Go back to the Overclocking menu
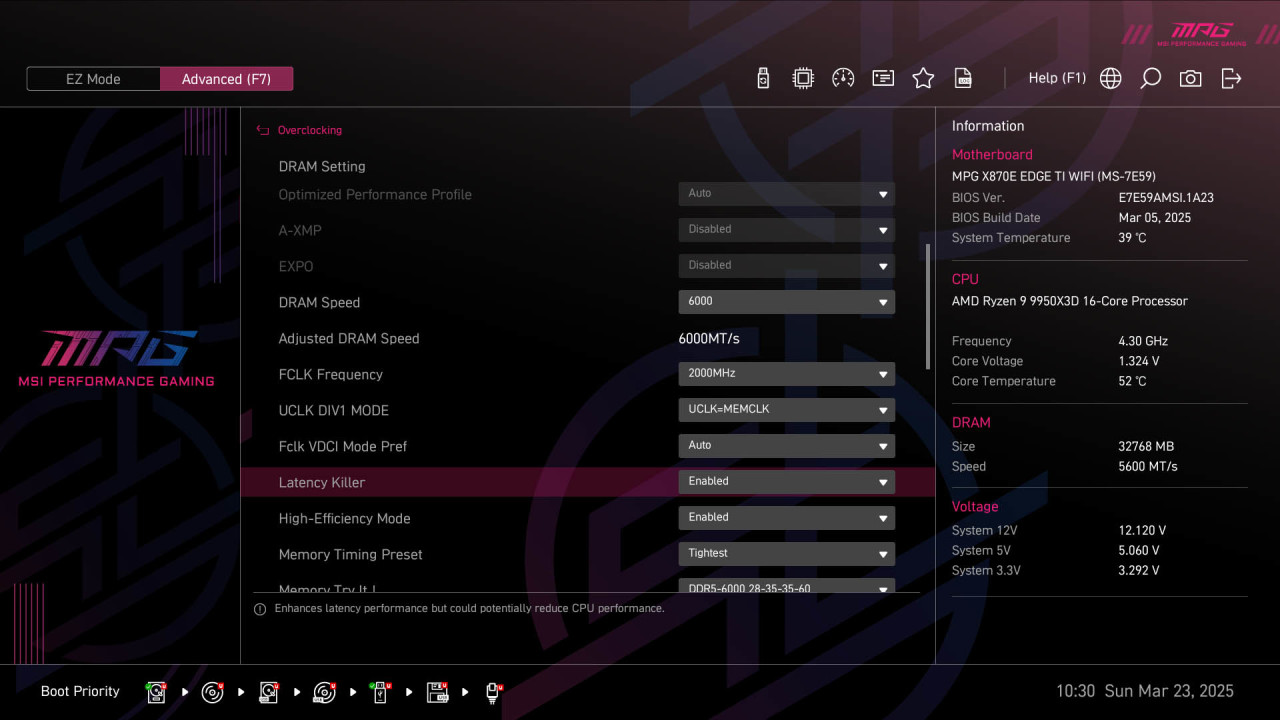This screenshot has height=720, width=1280. click(309, 130)
